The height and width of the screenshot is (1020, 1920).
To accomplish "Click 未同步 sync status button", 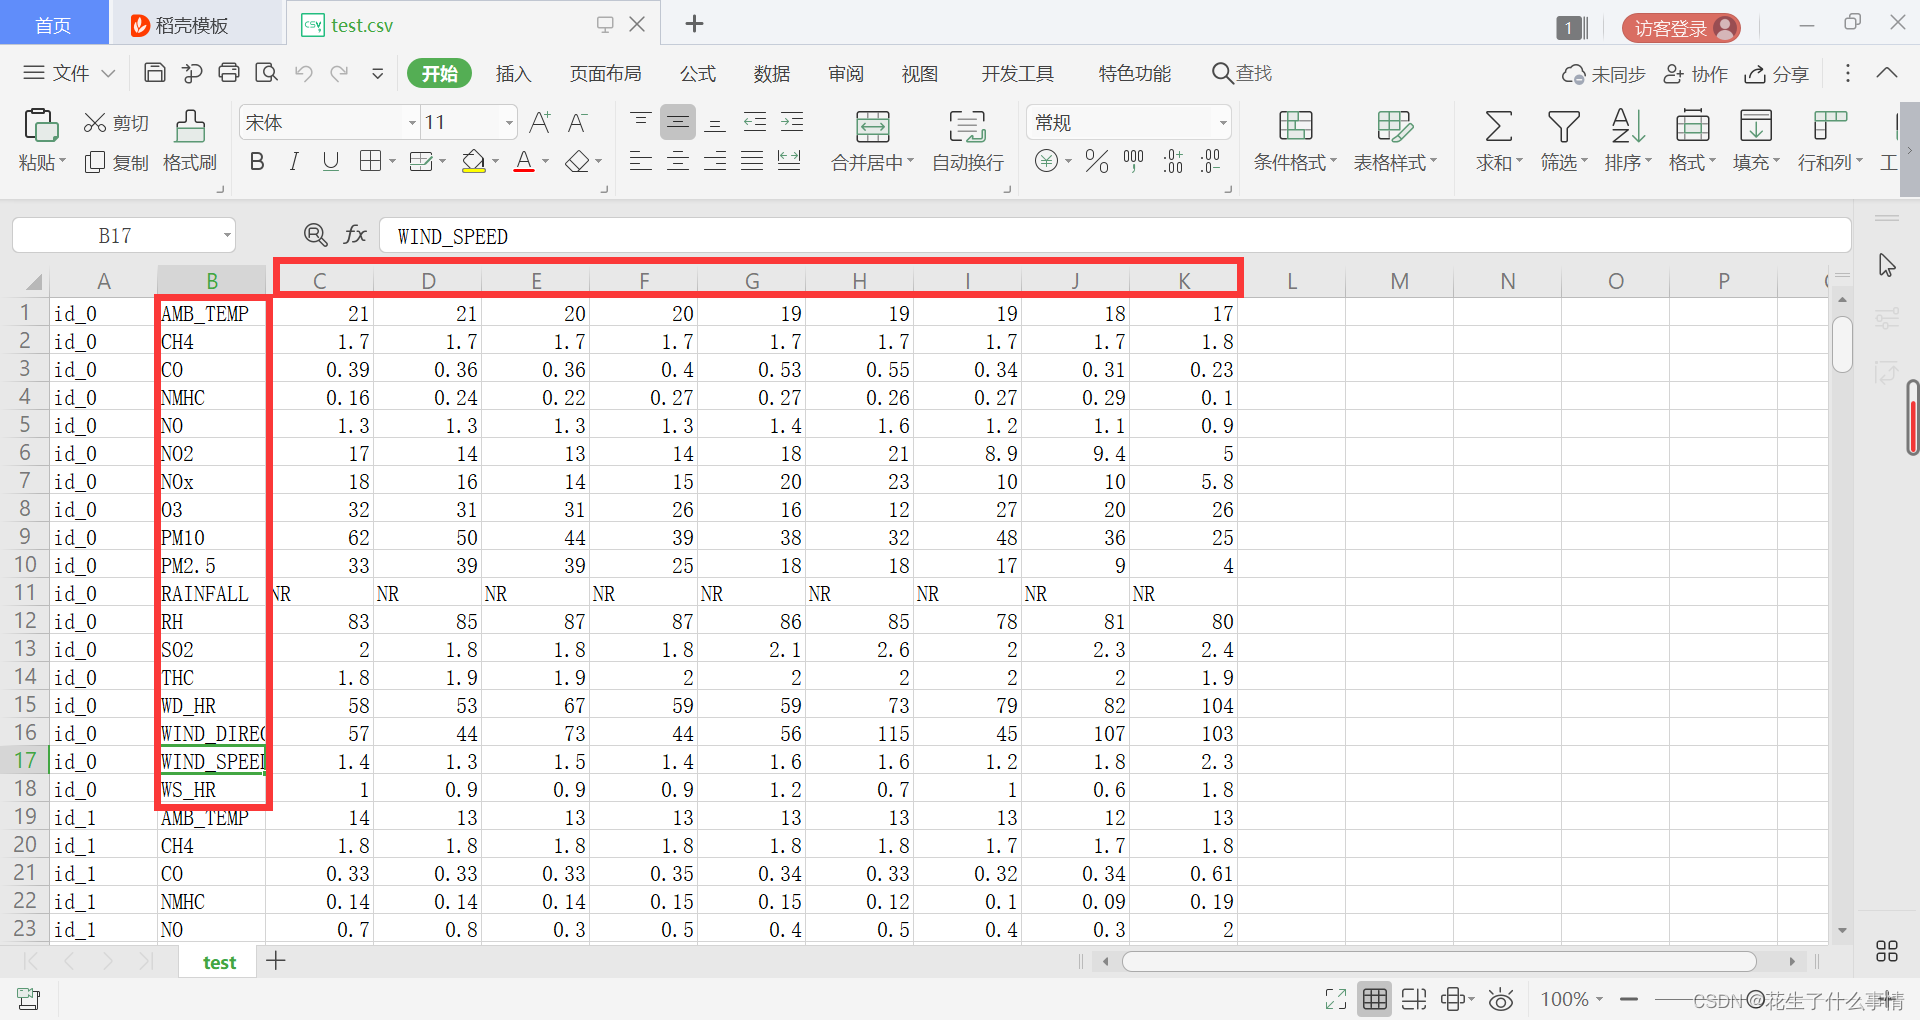I will click(1603, 74).
